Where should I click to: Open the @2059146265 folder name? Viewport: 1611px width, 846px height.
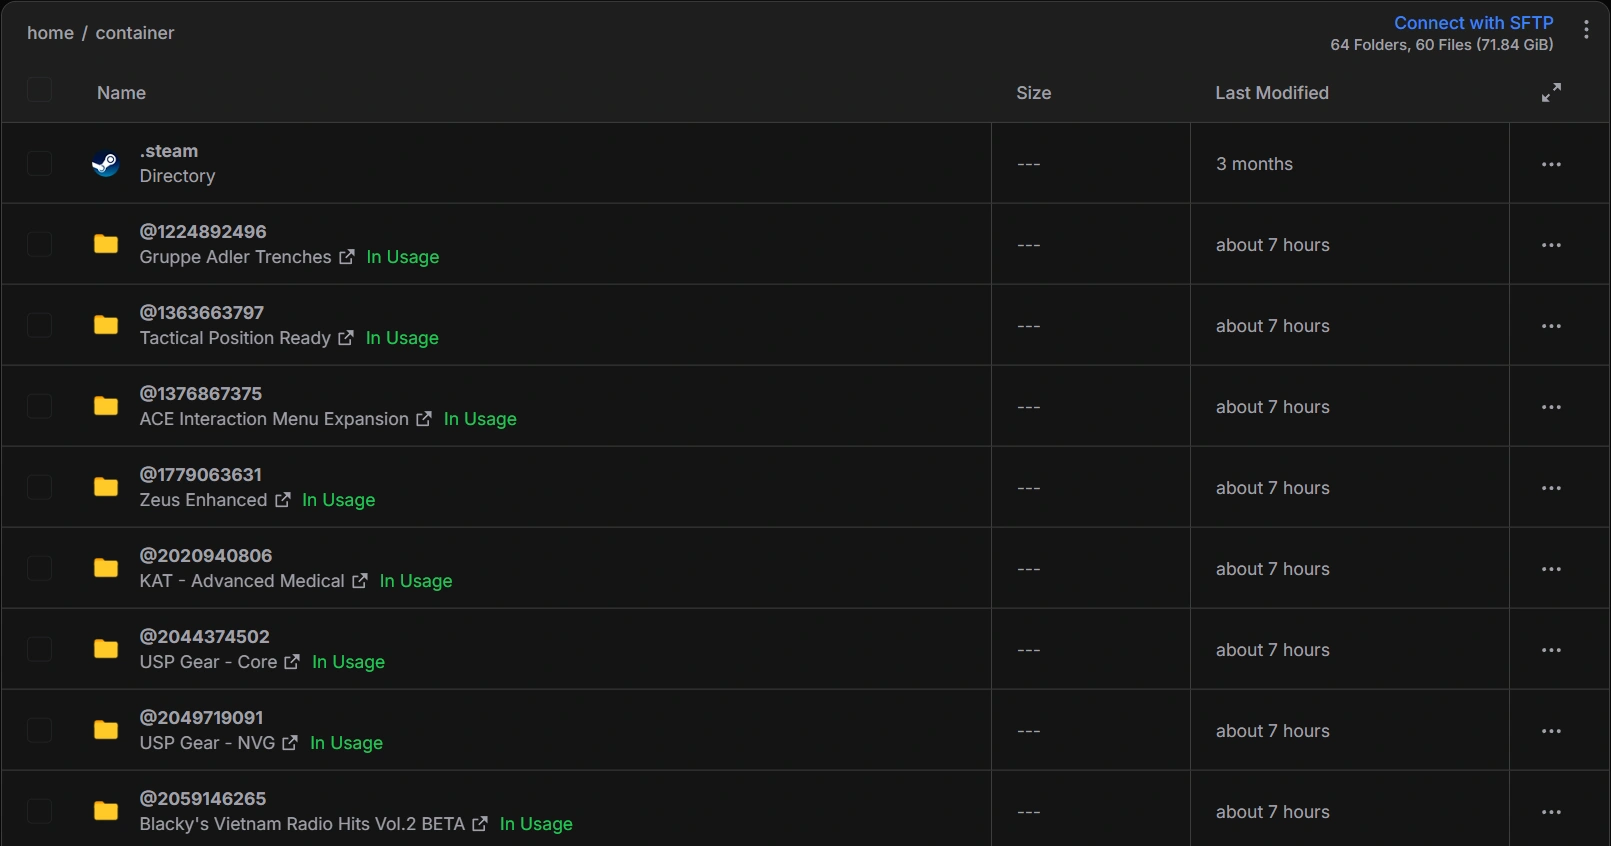click(203, 799)
